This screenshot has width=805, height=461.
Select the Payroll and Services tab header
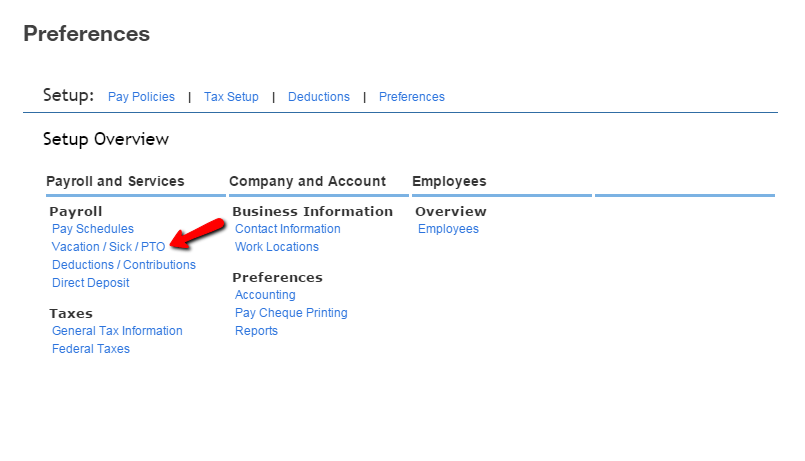coord(115,181)
